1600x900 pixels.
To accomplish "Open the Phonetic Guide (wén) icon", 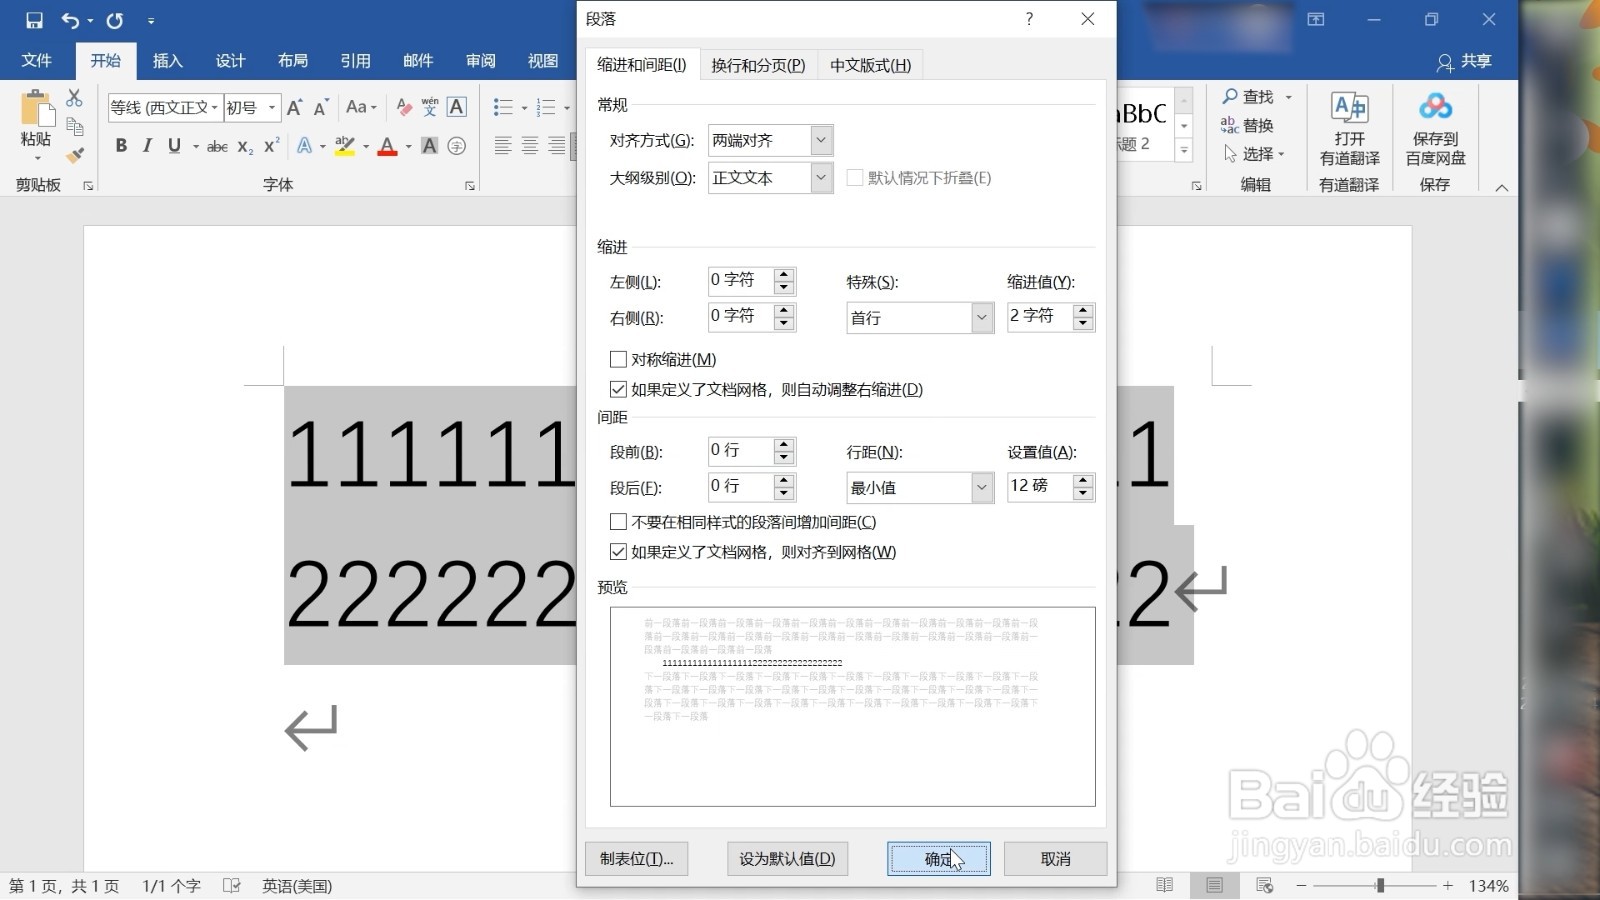I will coord(430,107).
